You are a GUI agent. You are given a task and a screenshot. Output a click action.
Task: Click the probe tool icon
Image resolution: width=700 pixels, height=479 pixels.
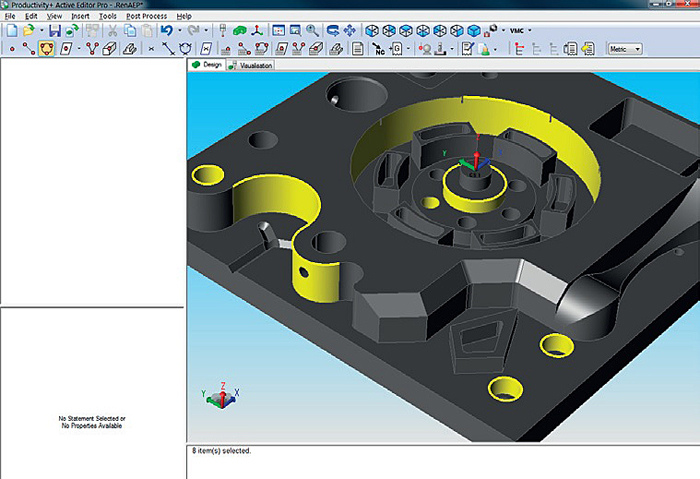tap(223, 30)
